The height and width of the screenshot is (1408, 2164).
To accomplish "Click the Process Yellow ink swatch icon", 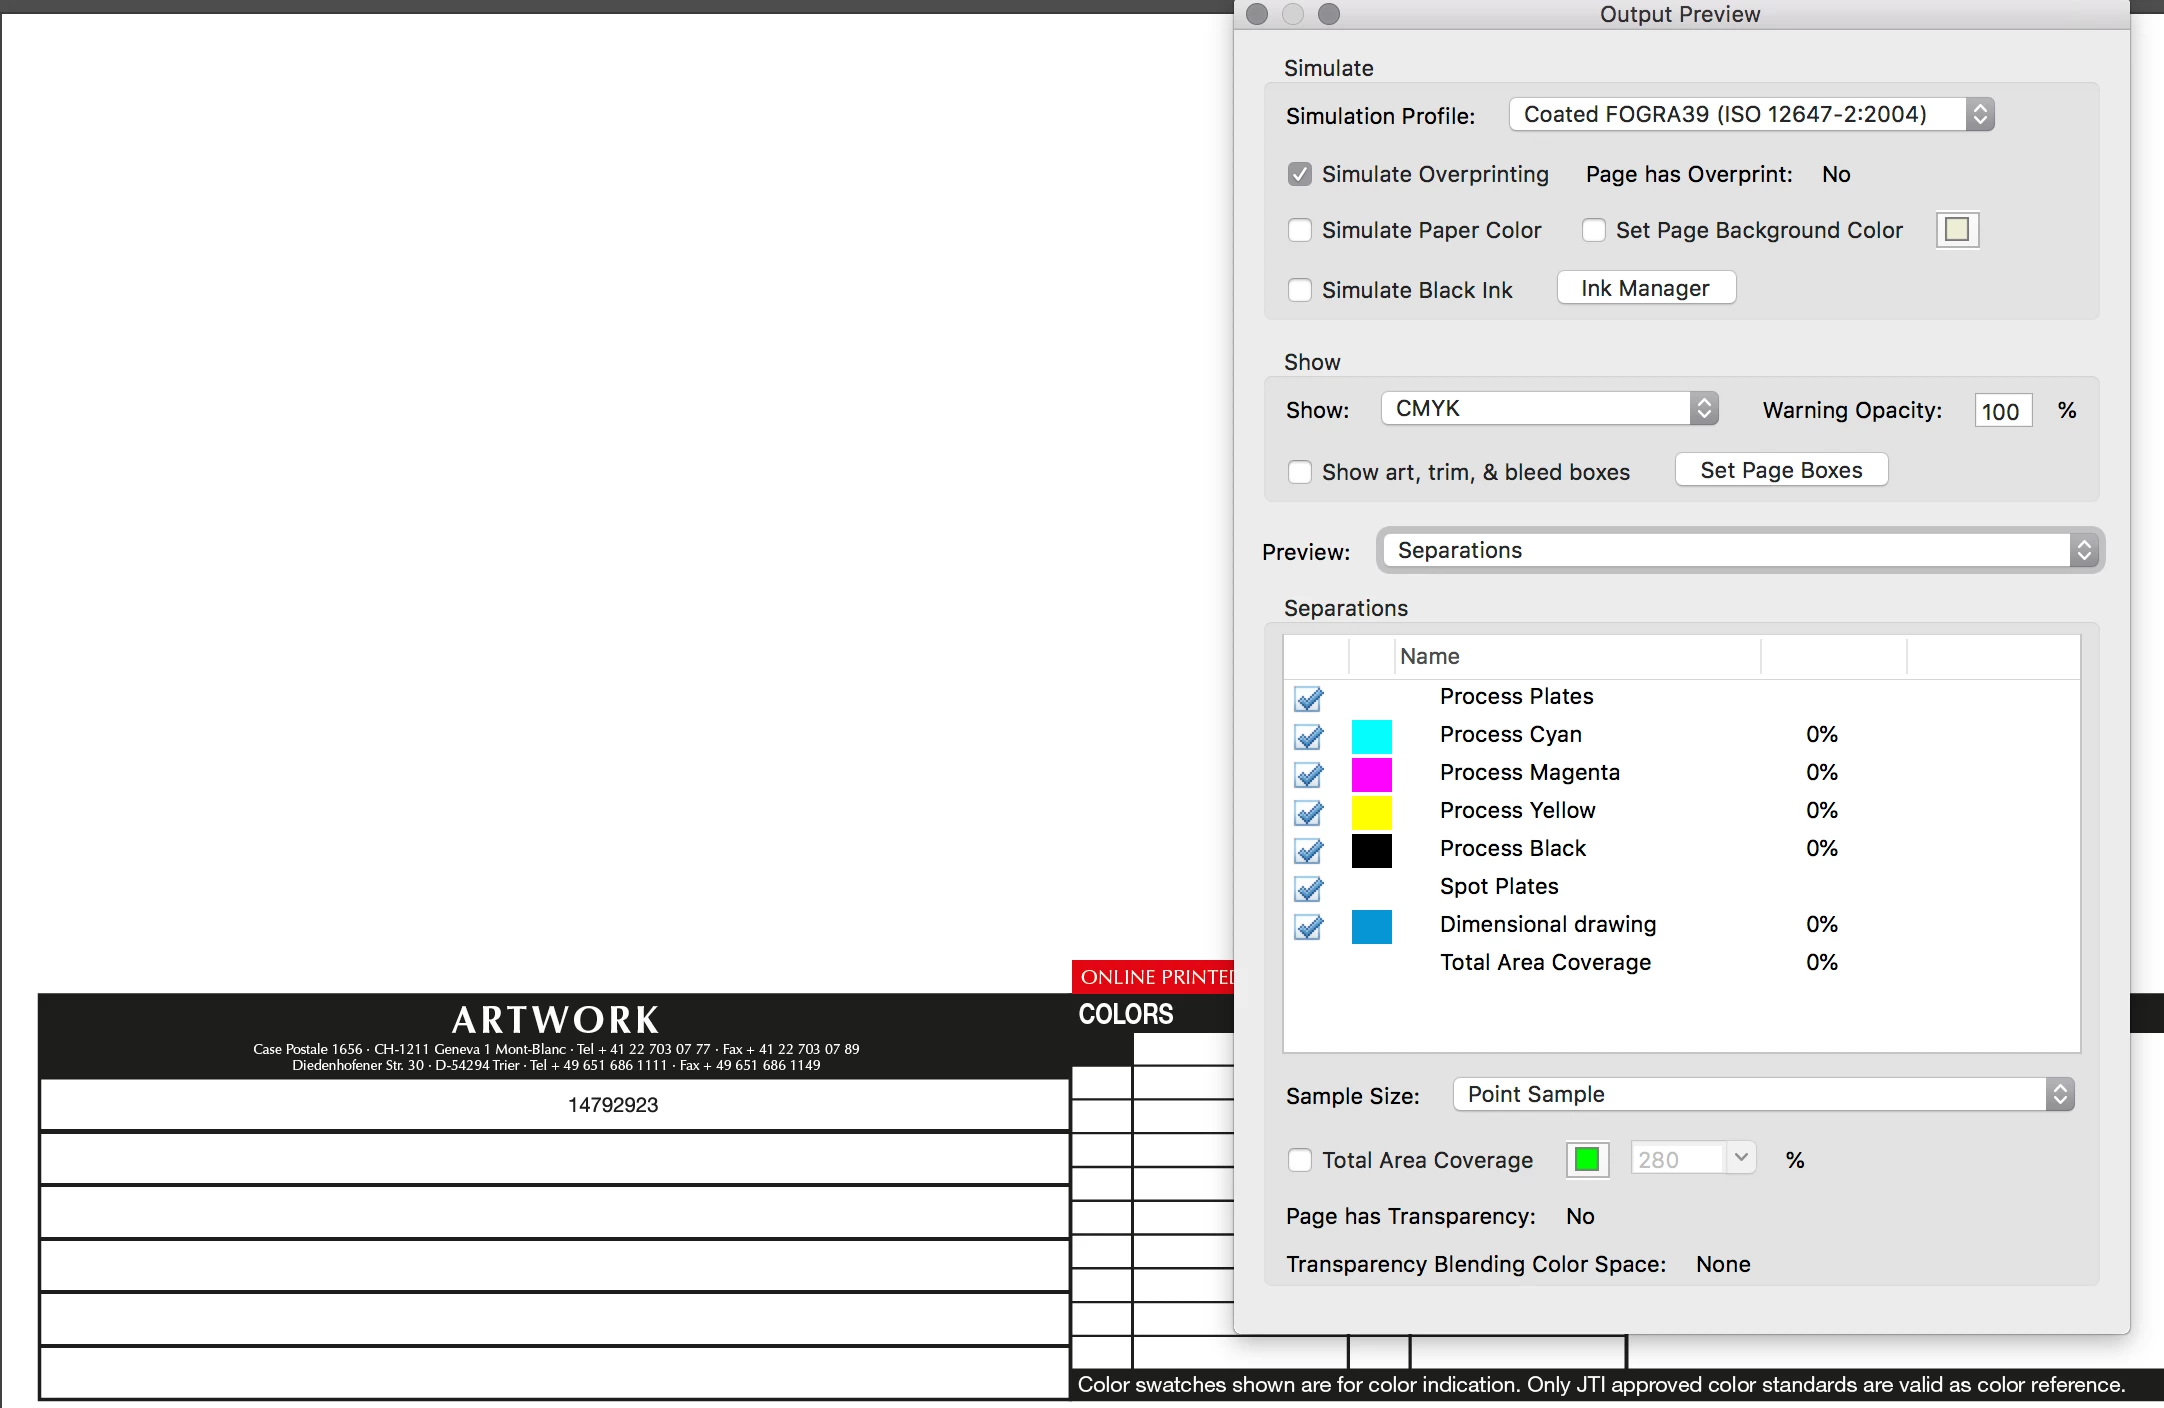I will (x=1371, y=812).
